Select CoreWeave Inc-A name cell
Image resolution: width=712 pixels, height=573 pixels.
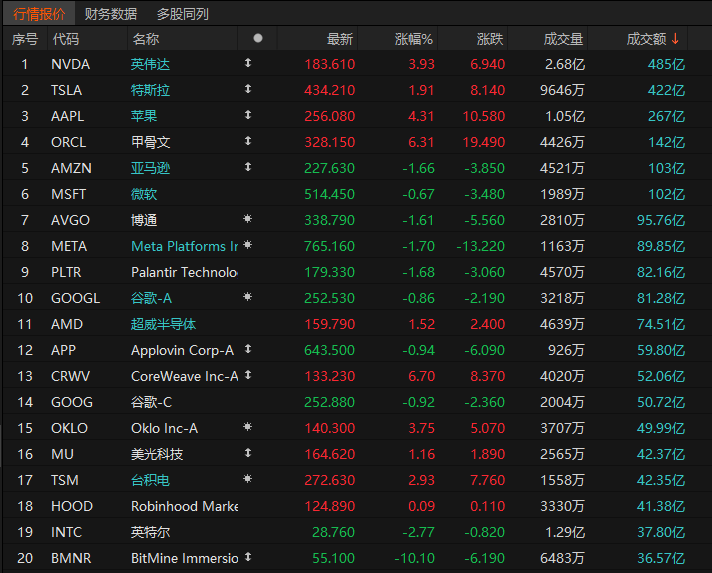(184, 376)
